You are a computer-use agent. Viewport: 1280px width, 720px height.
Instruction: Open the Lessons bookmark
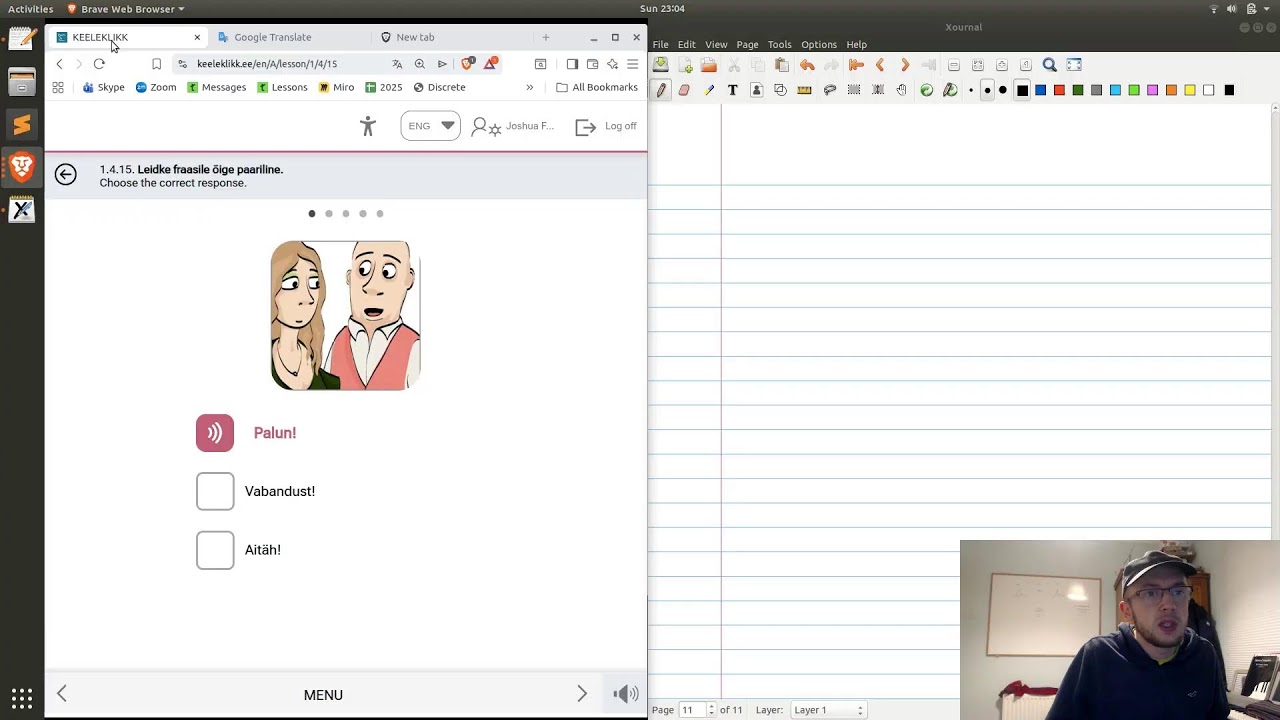point(282,87)
